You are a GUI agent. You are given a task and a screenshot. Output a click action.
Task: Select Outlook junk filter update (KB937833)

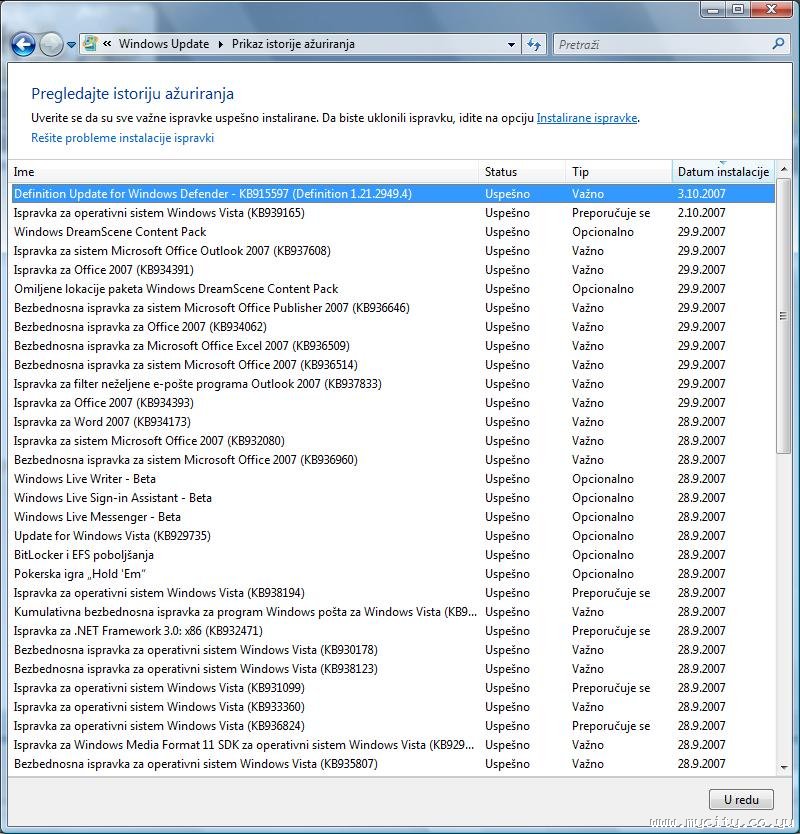pos(393,384)
